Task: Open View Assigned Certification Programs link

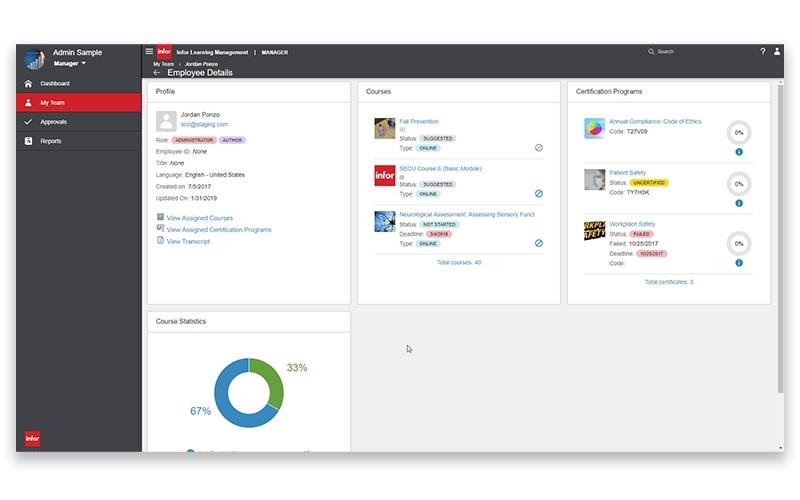Action: 219,230
